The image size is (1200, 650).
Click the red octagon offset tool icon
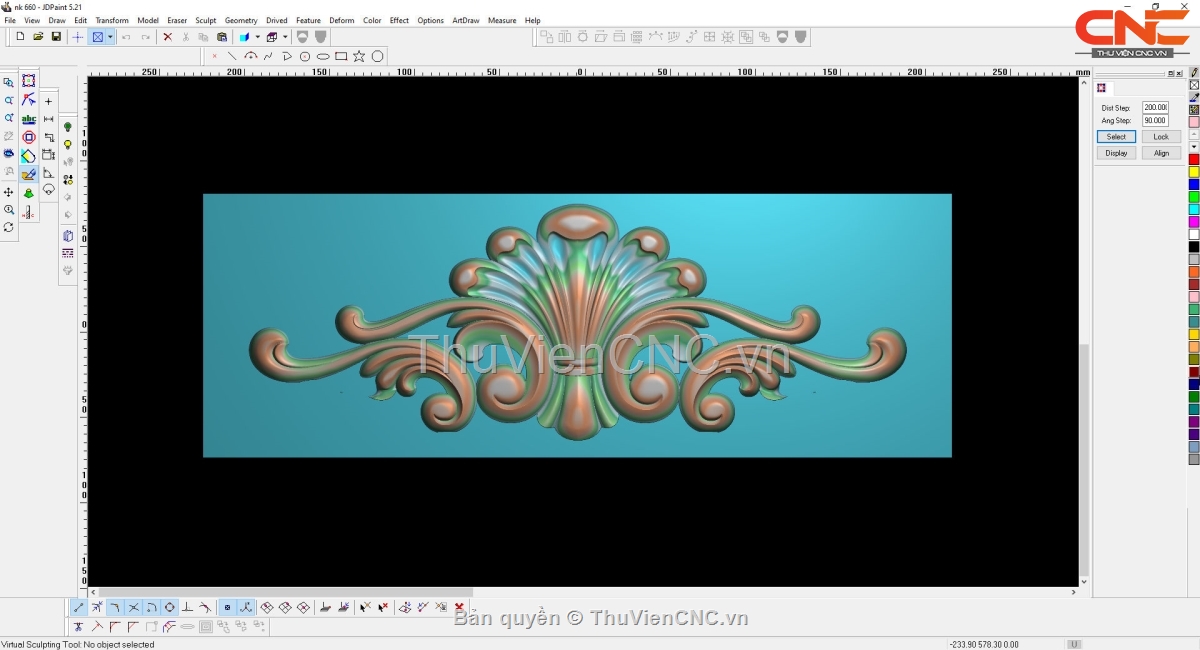(29, 137)
